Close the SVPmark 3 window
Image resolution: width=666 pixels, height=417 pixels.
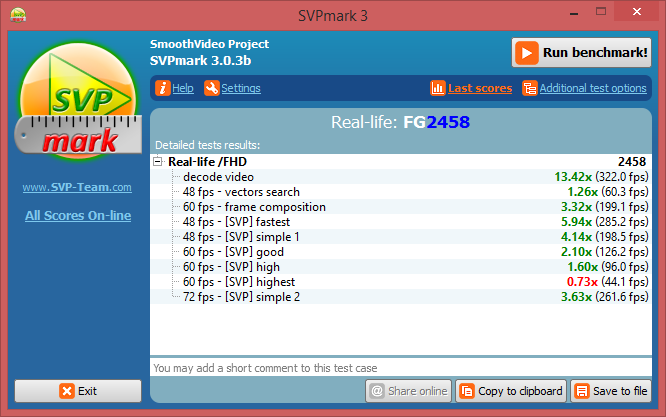(636, 12)
